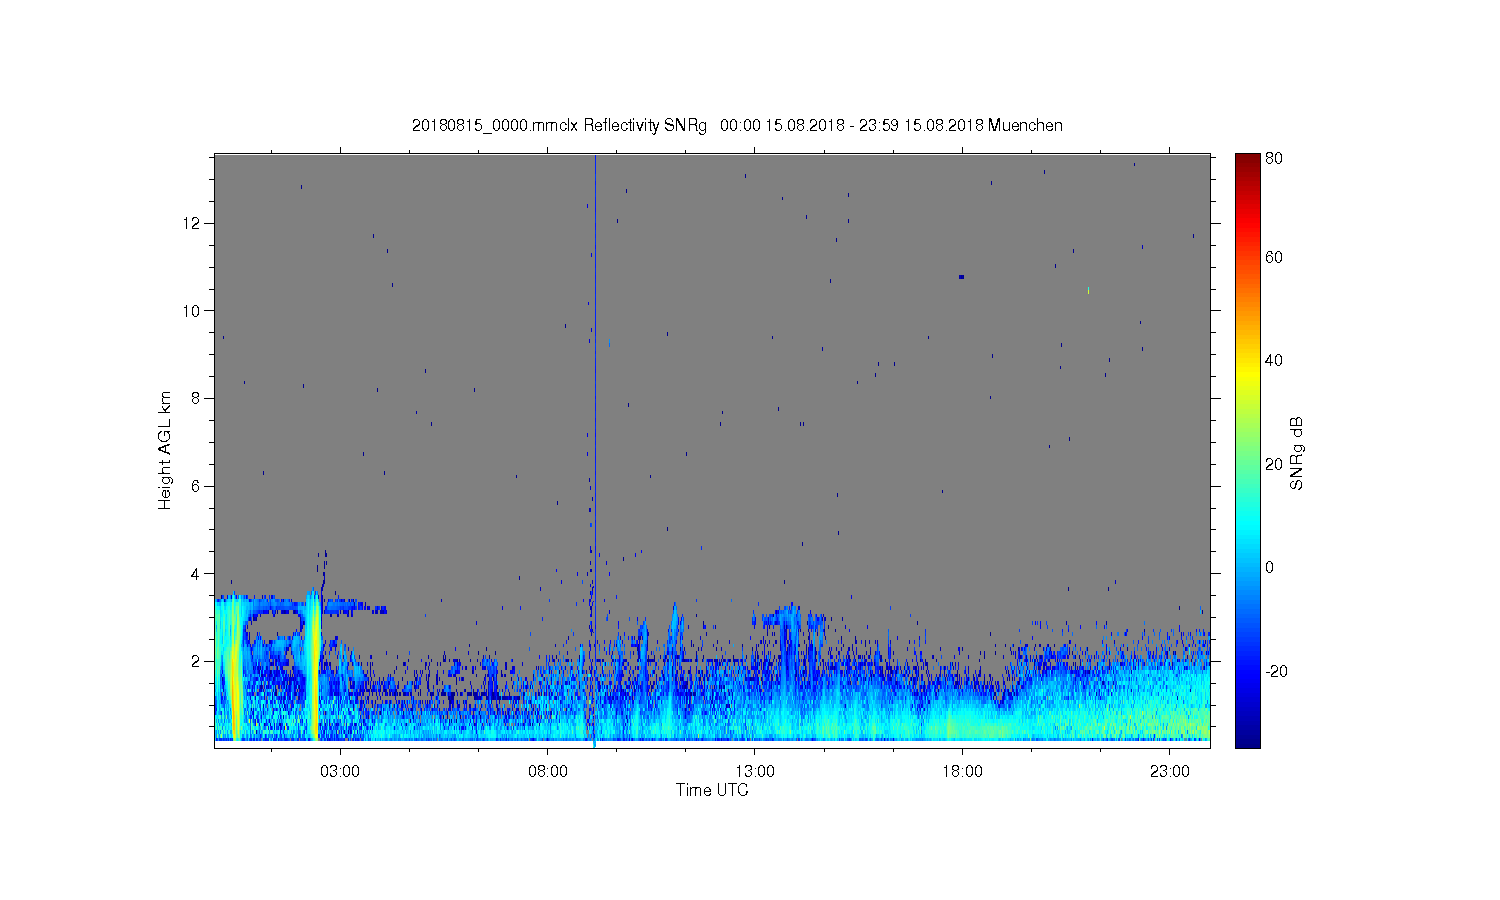The width and height of the screenshot is (1500, 900).
Task: Click the colorbar tick label 80
Action: click(1274, 158)
